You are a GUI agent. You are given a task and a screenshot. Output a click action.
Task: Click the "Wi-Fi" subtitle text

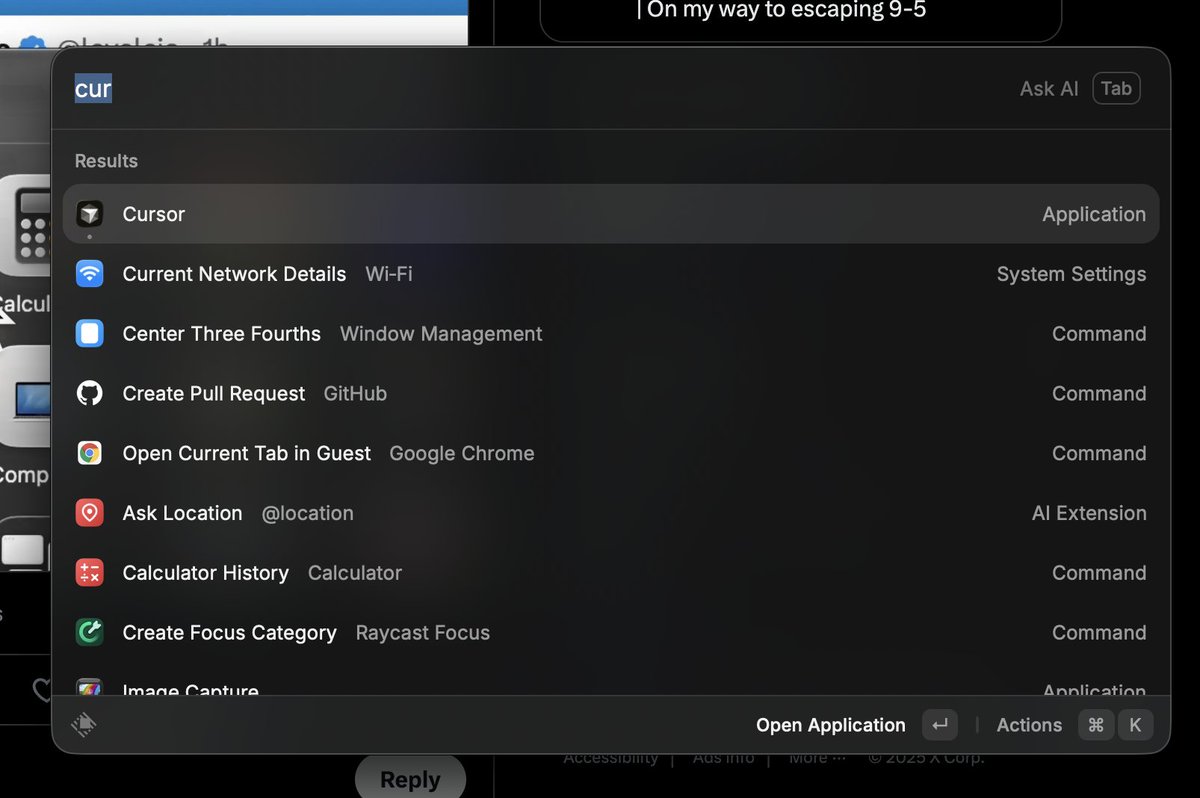(389, 274)
